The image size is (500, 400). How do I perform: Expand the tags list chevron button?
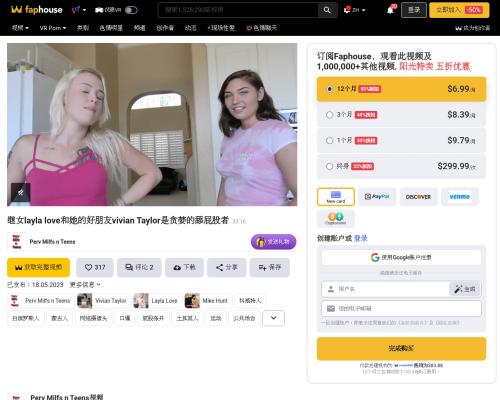tap(273, 318)
